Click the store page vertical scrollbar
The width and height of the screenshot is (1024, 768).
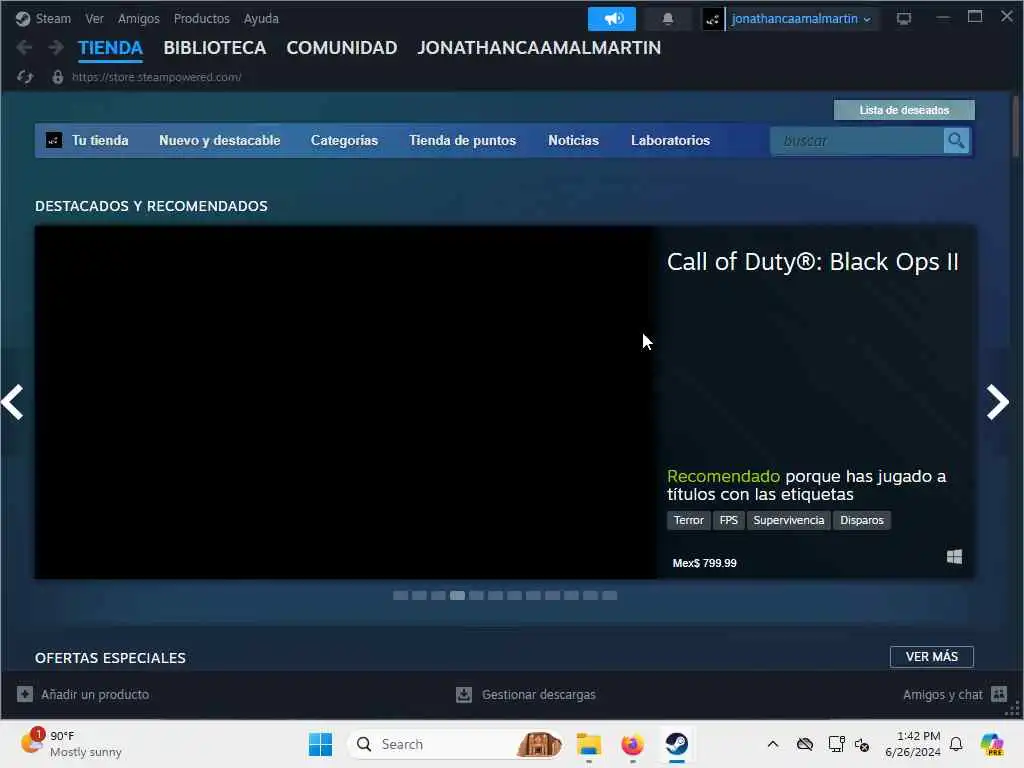click(1016, 126)
